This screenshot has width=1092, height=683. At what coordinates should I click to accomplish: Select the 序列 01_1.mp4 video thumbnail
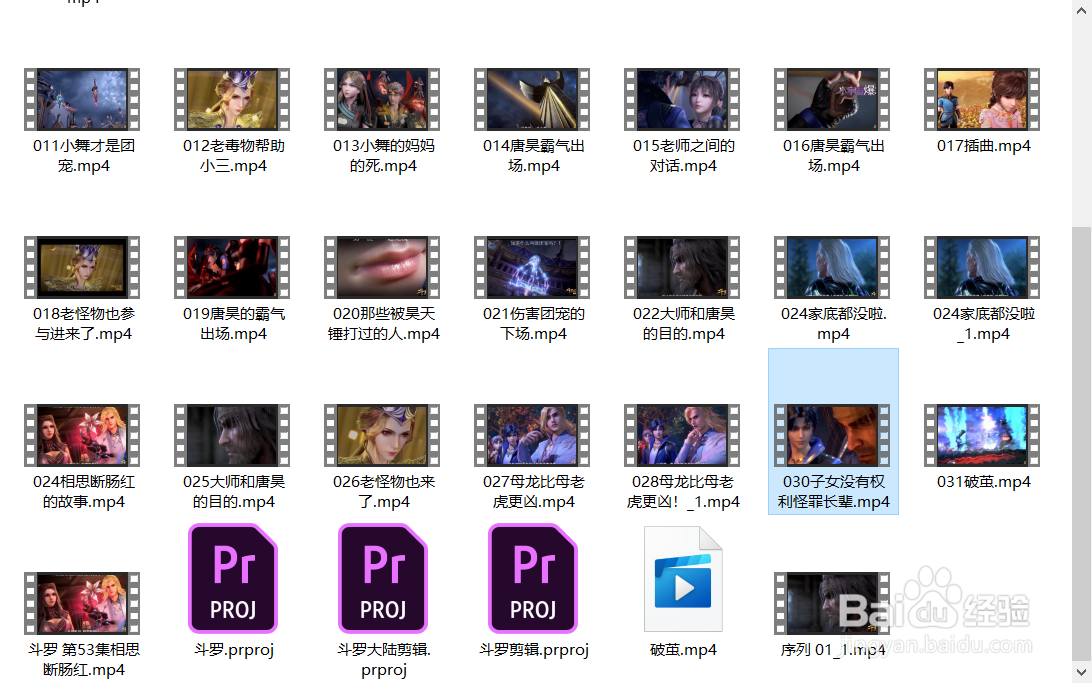click(832, 604)
